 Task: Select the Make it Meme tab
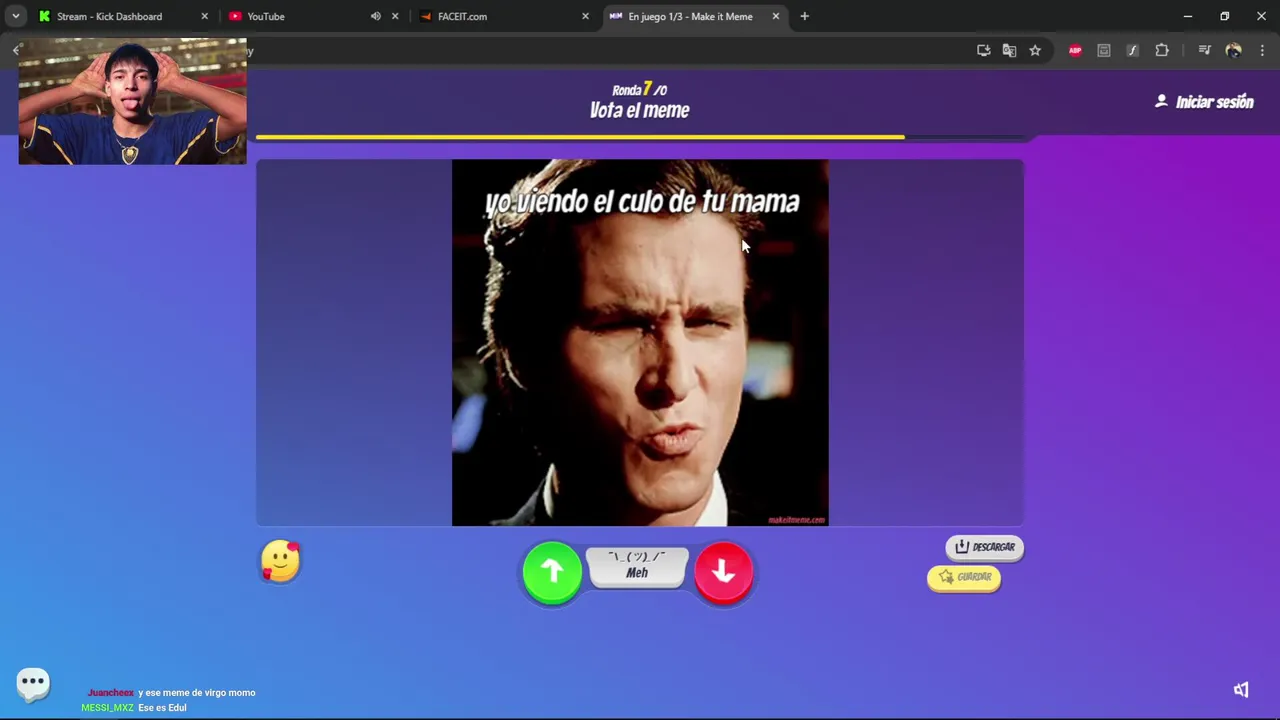point(690,16)
